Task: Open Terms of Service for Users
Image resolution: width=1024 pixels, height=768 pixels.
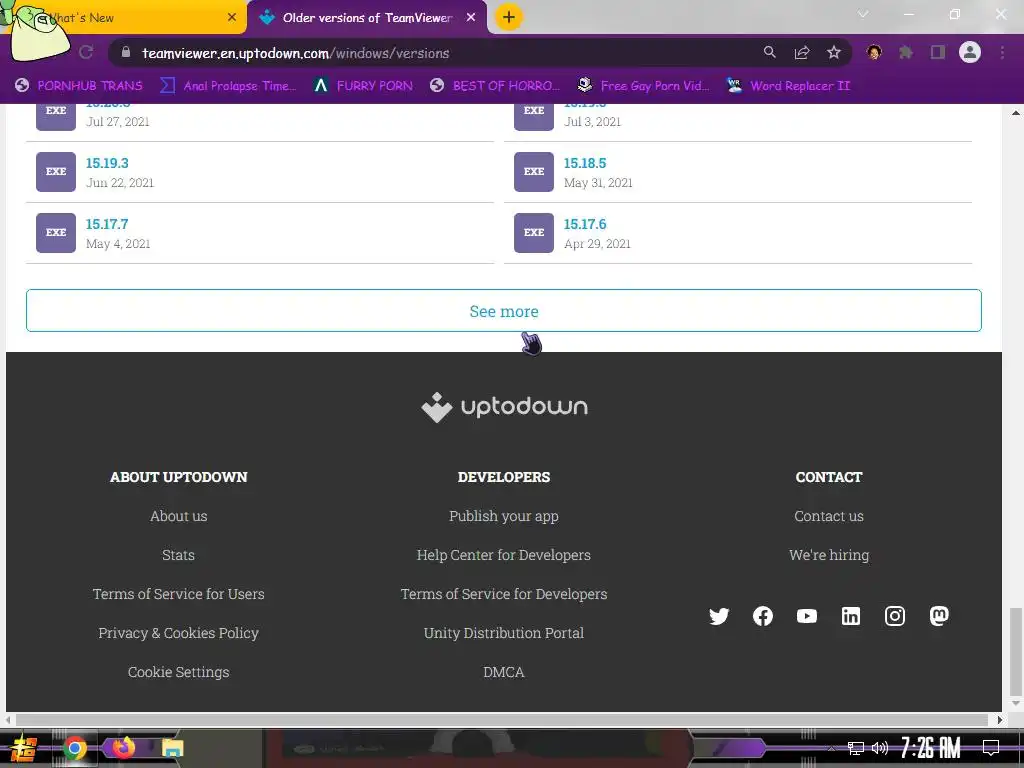Action: 178,594
